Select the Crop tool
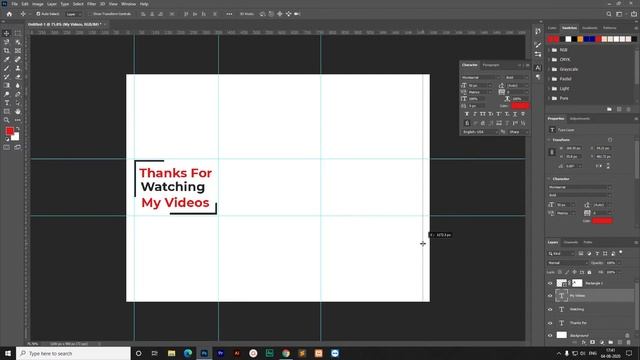This screenshot has height=360, width=640. pyautogui.click(x=7, y=51)
